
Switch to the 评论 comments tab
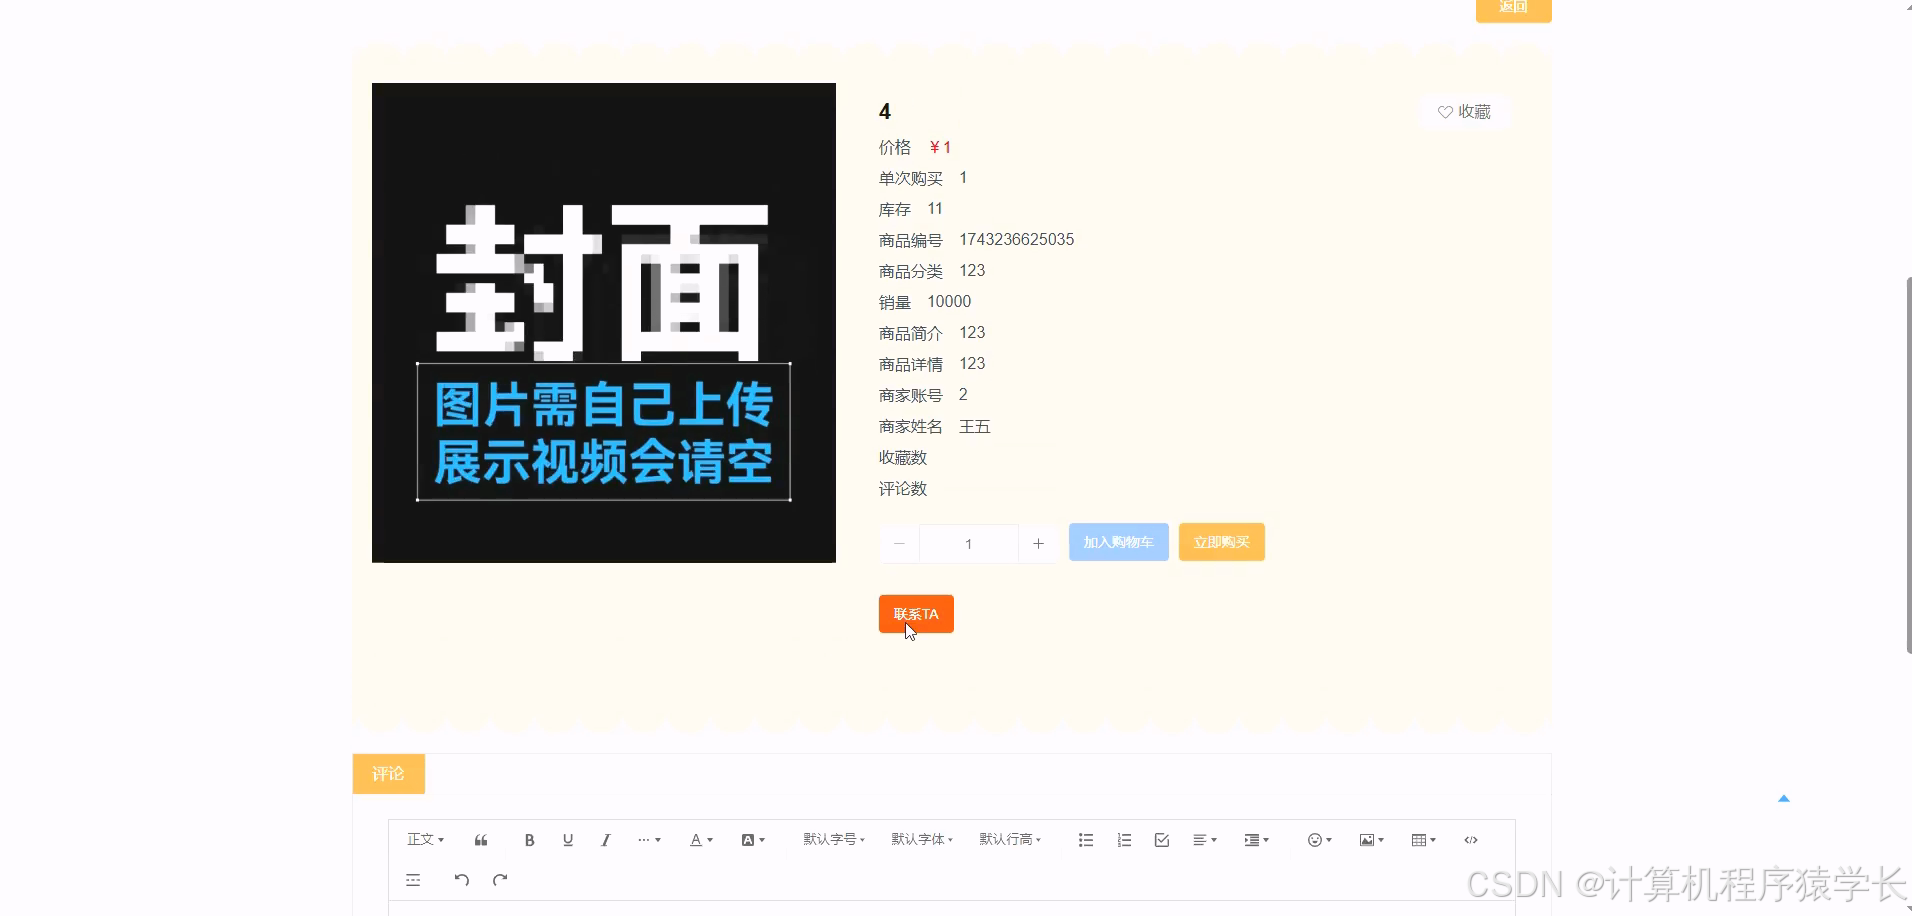(388, 773)
